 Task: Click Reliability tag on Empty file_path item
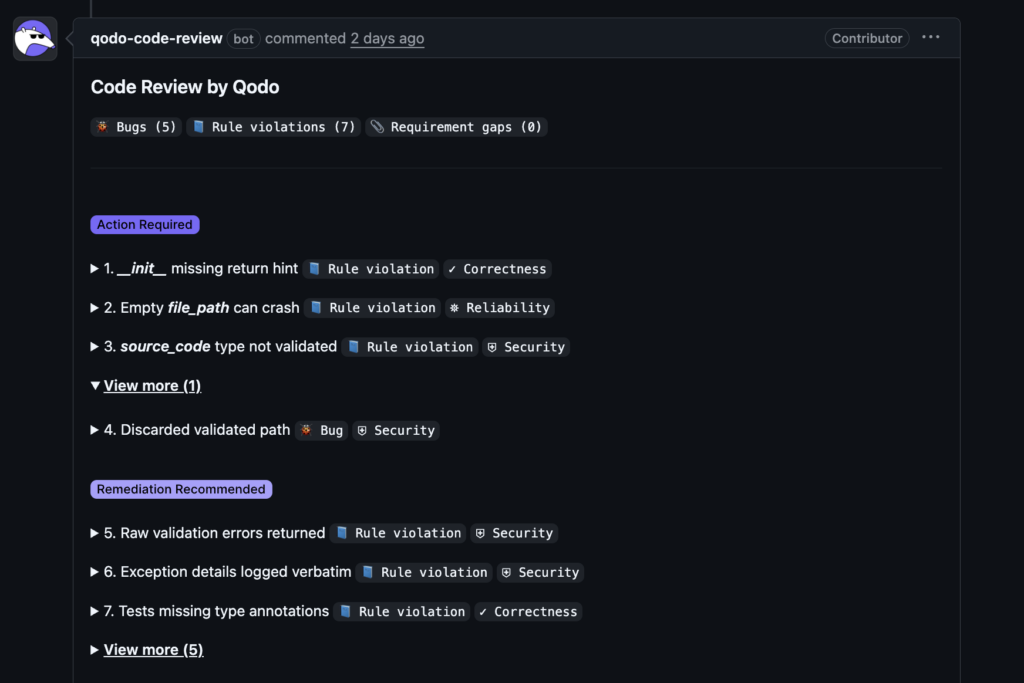[498, 308]
